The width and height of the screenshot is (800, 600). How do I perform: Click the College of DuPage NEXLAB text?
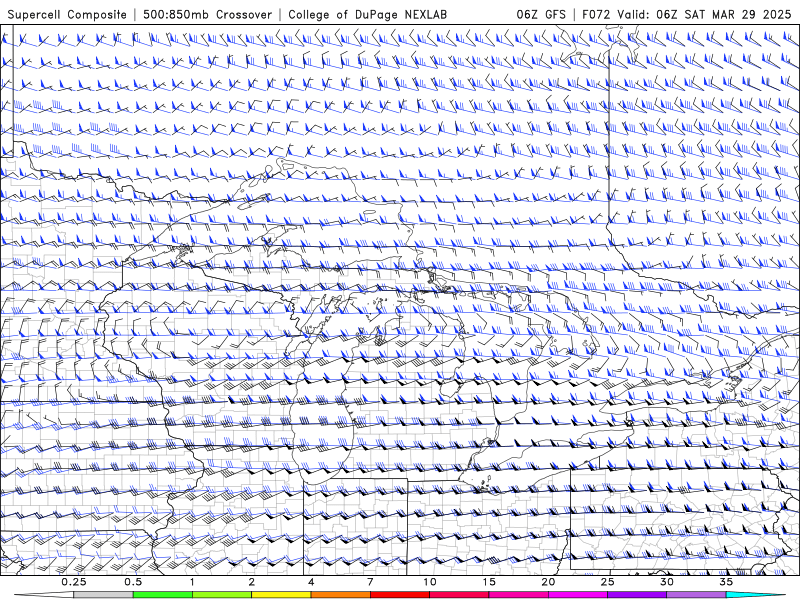click(367, 14)
